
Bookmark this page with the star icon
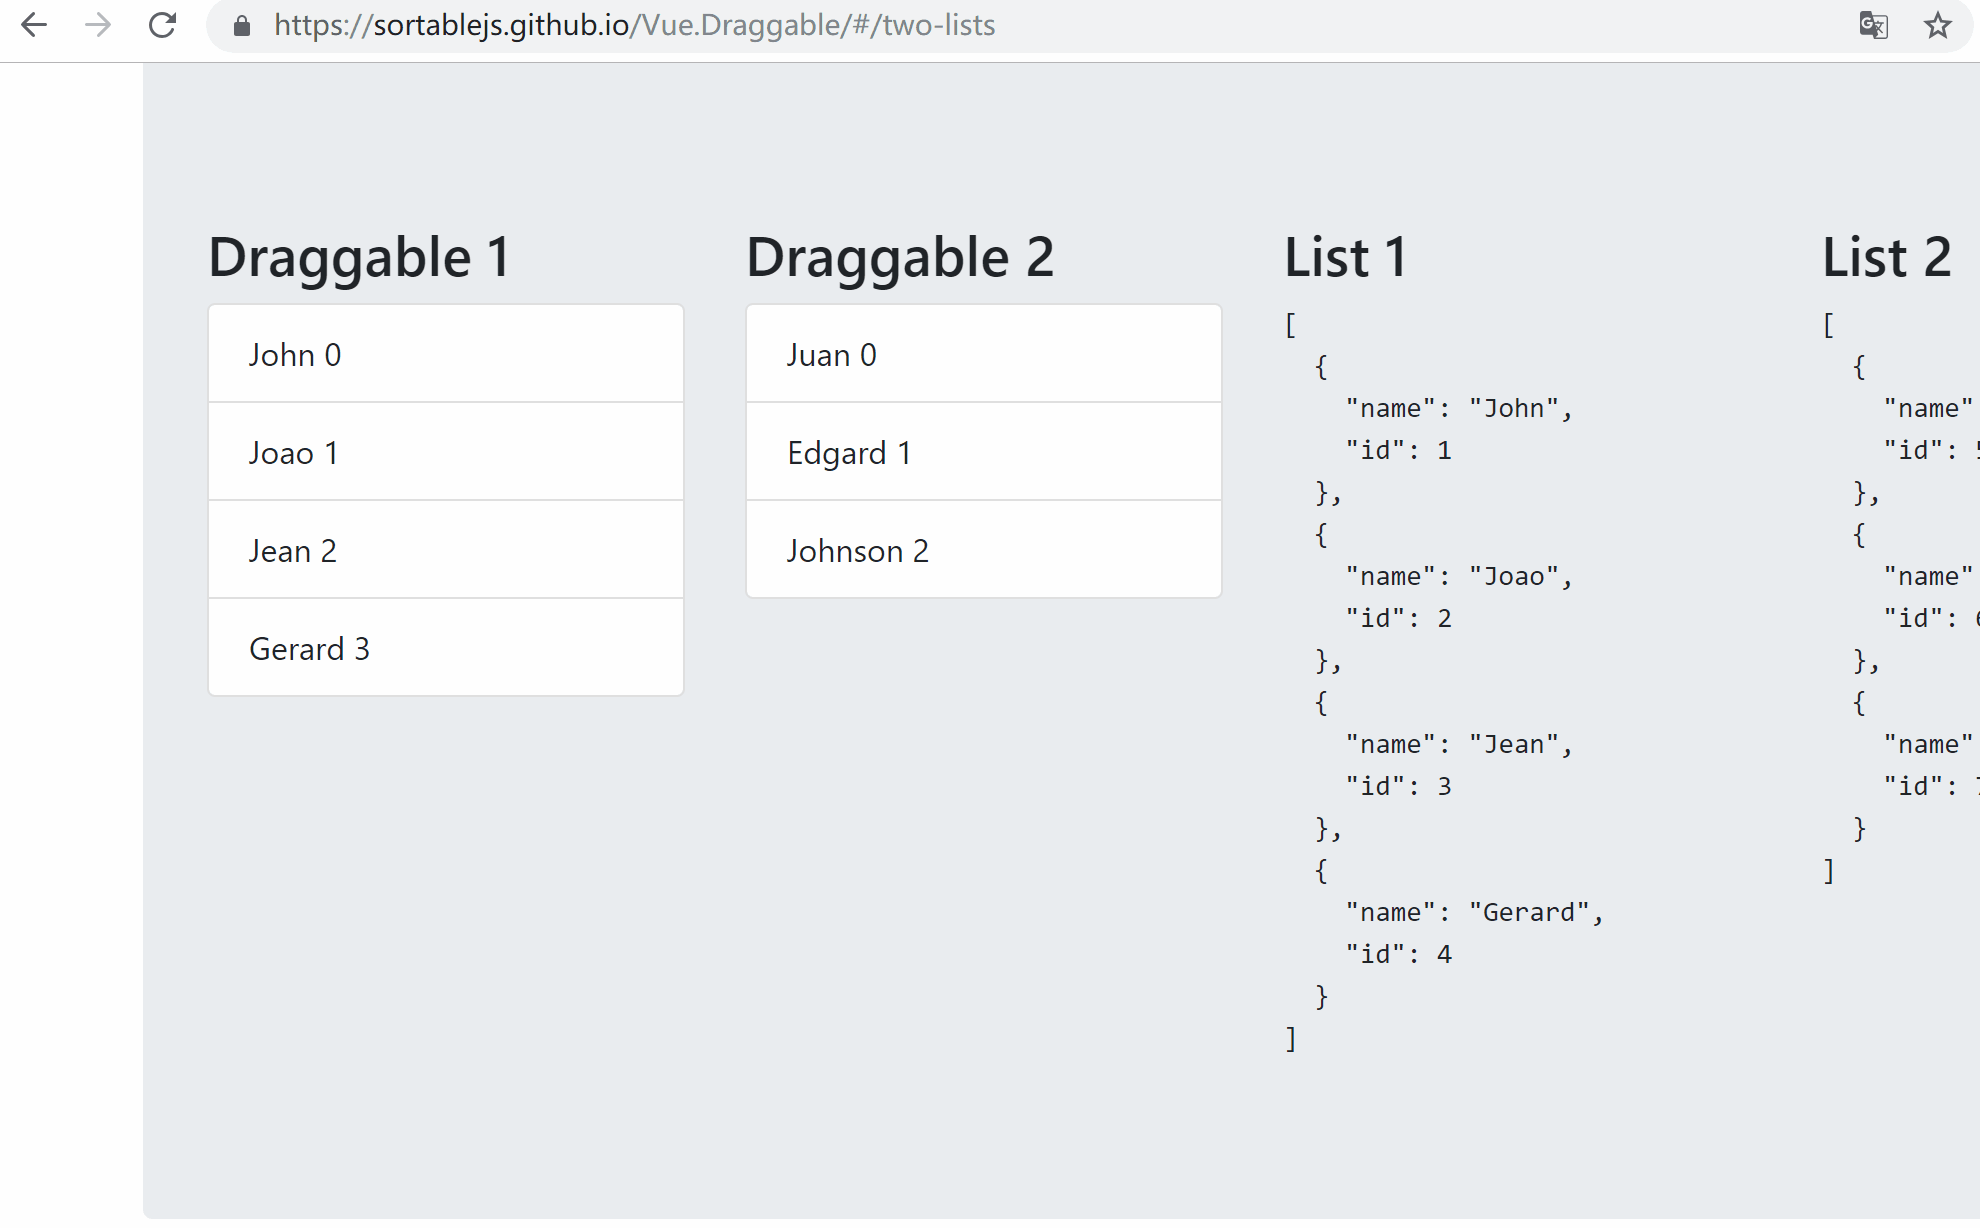pos(1938,25)
